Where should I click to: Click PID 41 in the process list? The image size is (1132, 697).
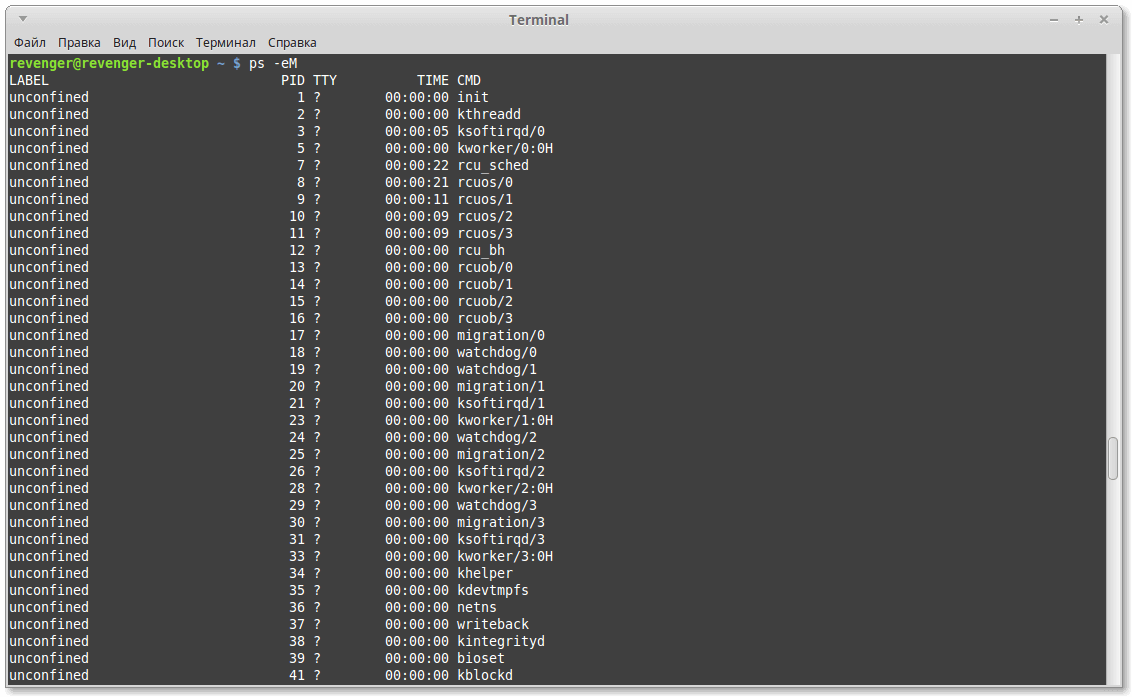pos(297,675)
